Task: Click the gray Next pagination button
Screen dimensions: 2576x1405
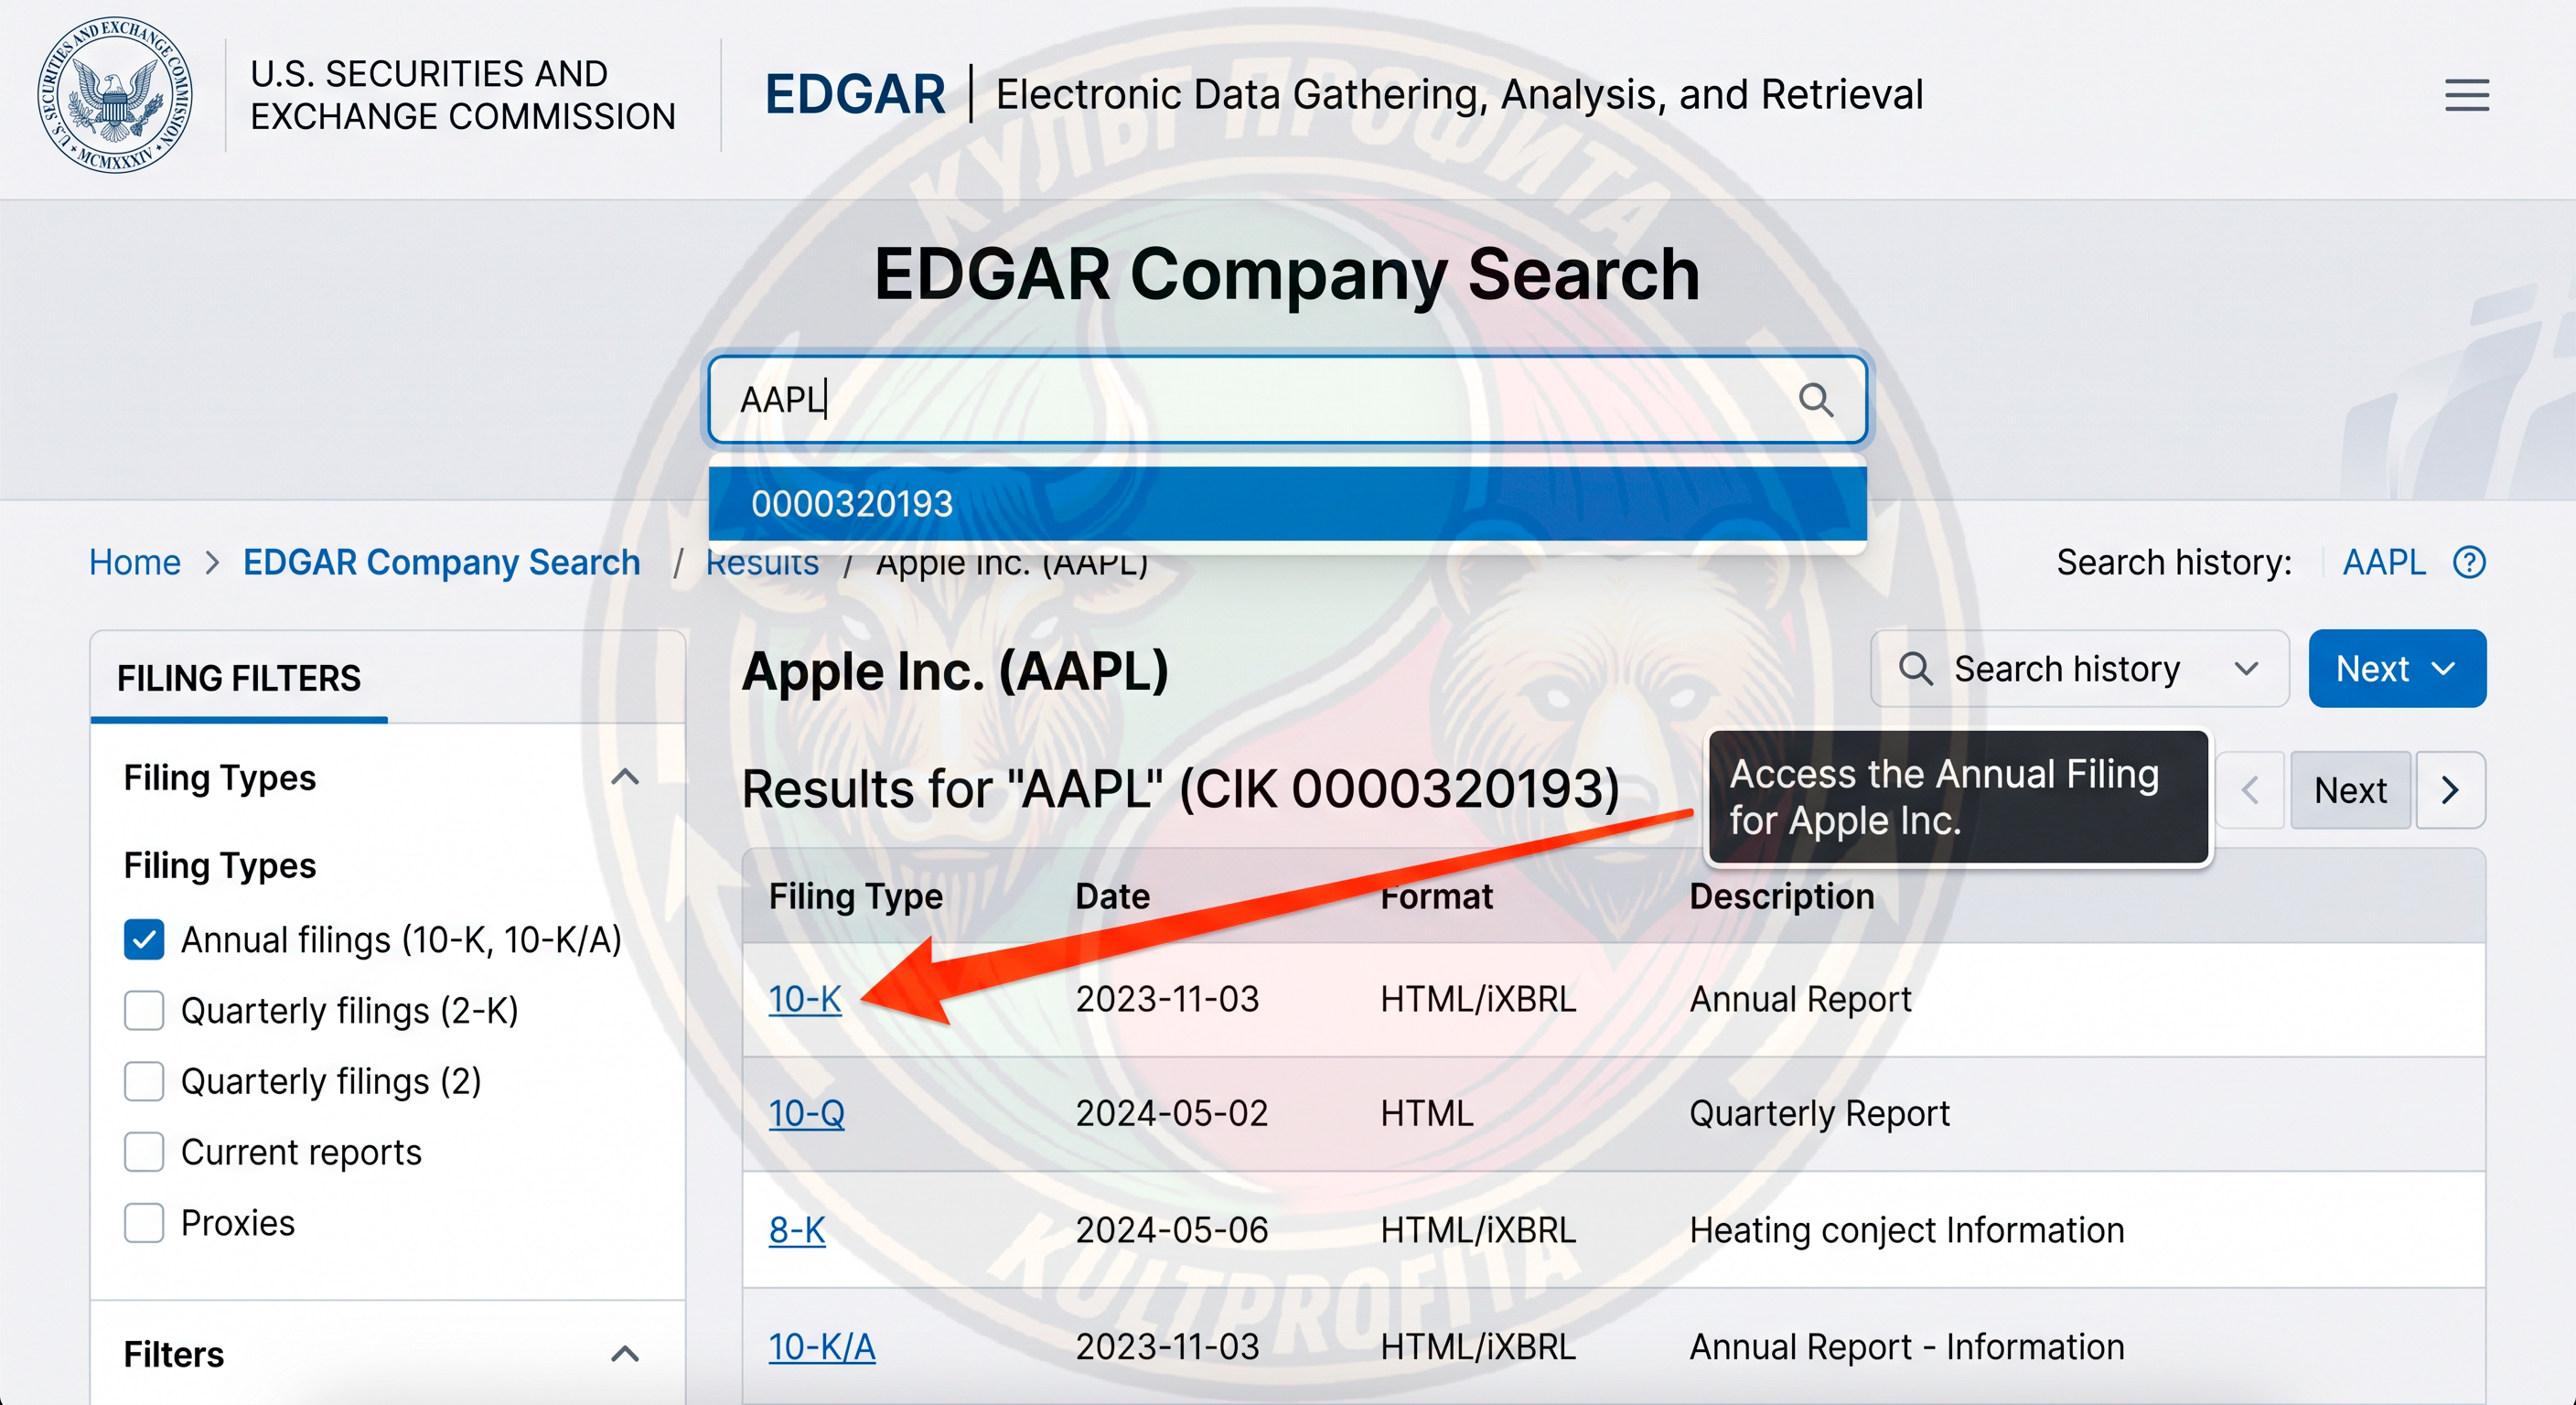Action: pos(2350,790)
